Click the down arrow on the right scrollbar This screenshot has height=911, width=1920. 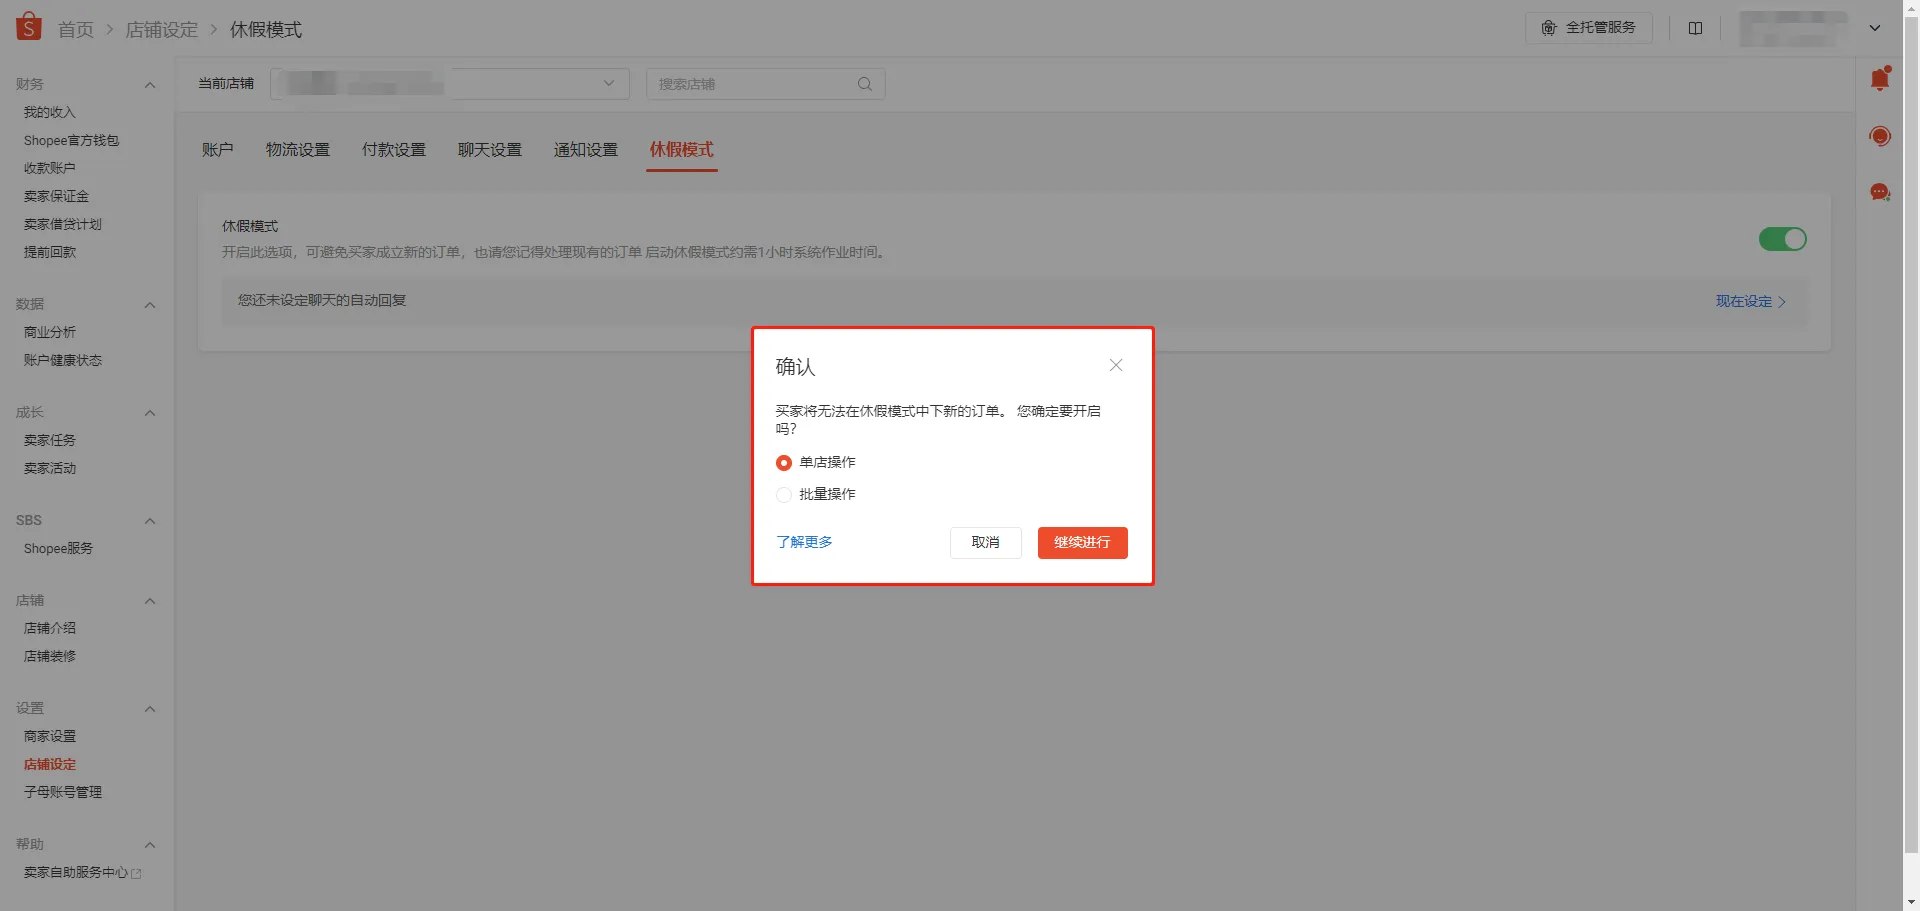pyautogui.click(x=1911, y=899)
